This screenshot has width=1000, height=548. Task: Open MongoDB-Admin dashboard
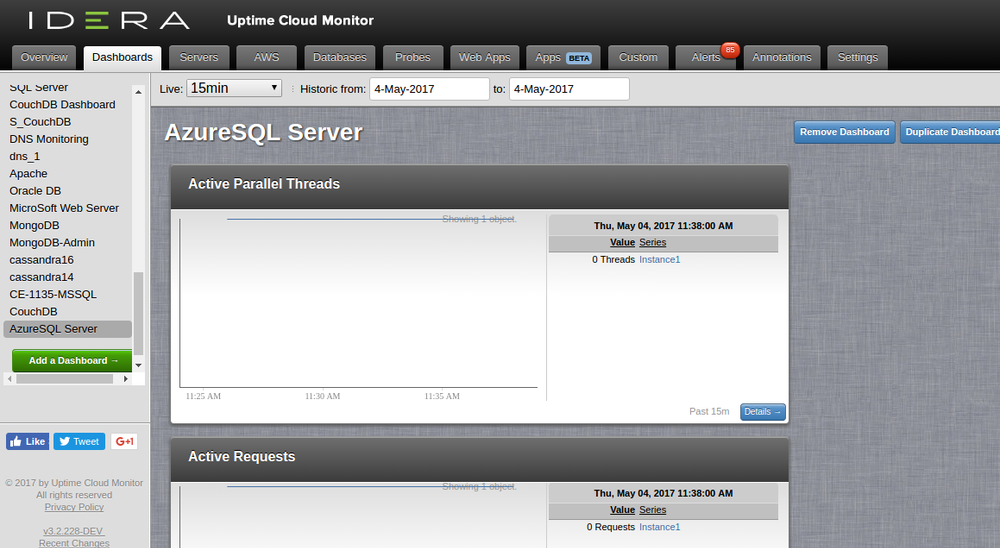52,242
